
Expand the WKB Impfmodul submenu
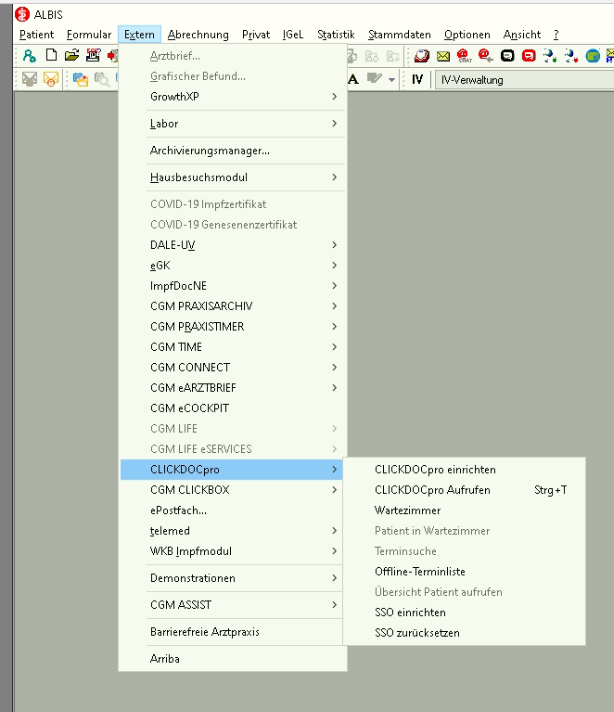point(233,551)
